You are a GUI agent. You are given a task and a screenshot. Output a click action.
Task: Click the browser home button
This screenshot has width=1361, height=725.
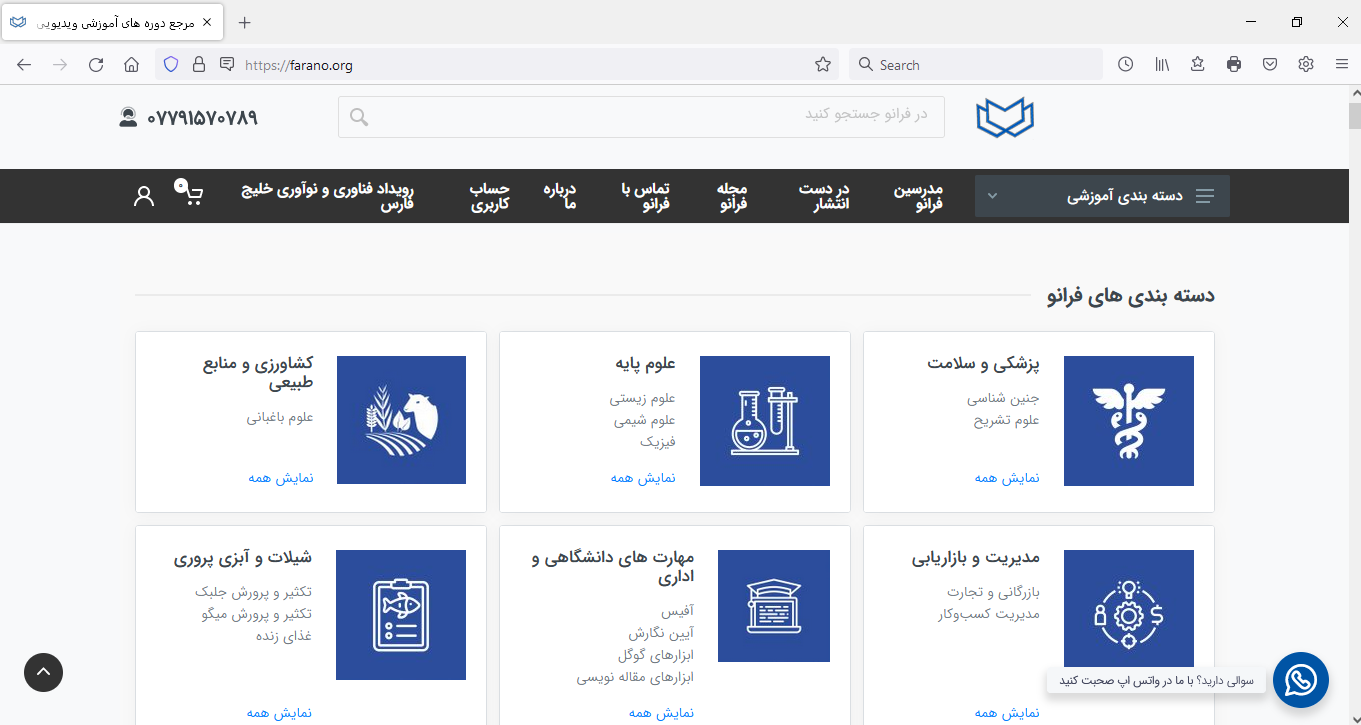click(131, 65)
